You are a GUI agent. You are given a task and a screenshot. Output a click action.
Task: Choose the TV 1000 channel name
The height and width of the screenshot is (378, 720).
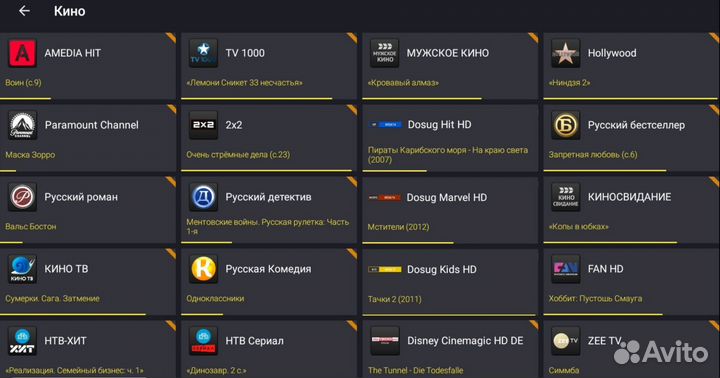pyautogui.click(x=245, y=53)
